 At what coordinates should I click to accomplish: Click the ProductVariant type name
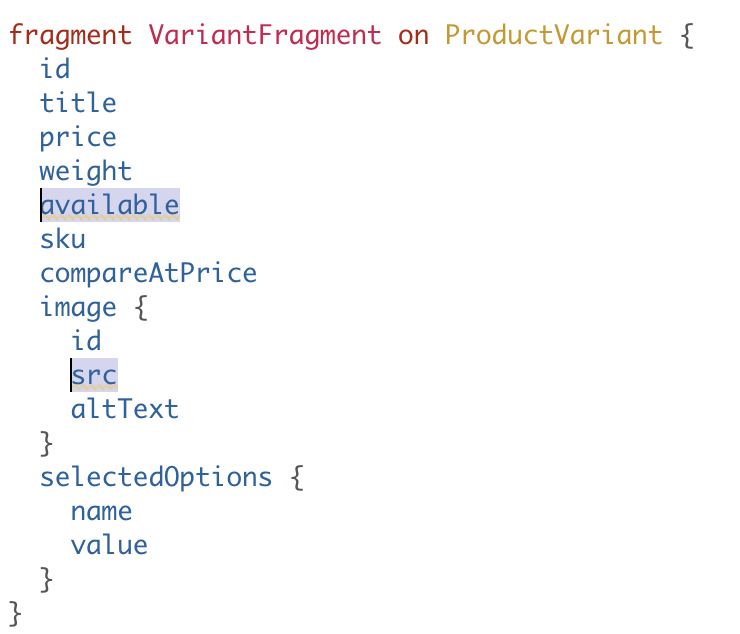click(x=554, y=35)
